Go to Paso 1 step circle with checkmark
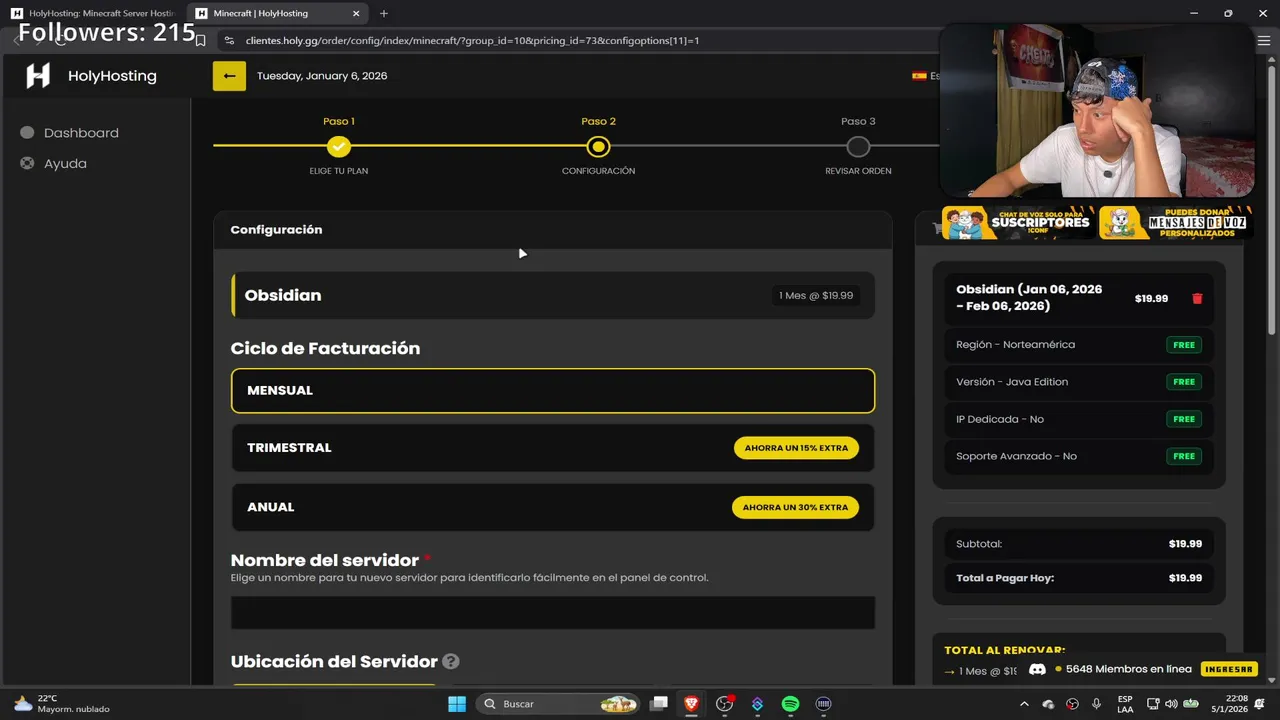 coord(339,146)
